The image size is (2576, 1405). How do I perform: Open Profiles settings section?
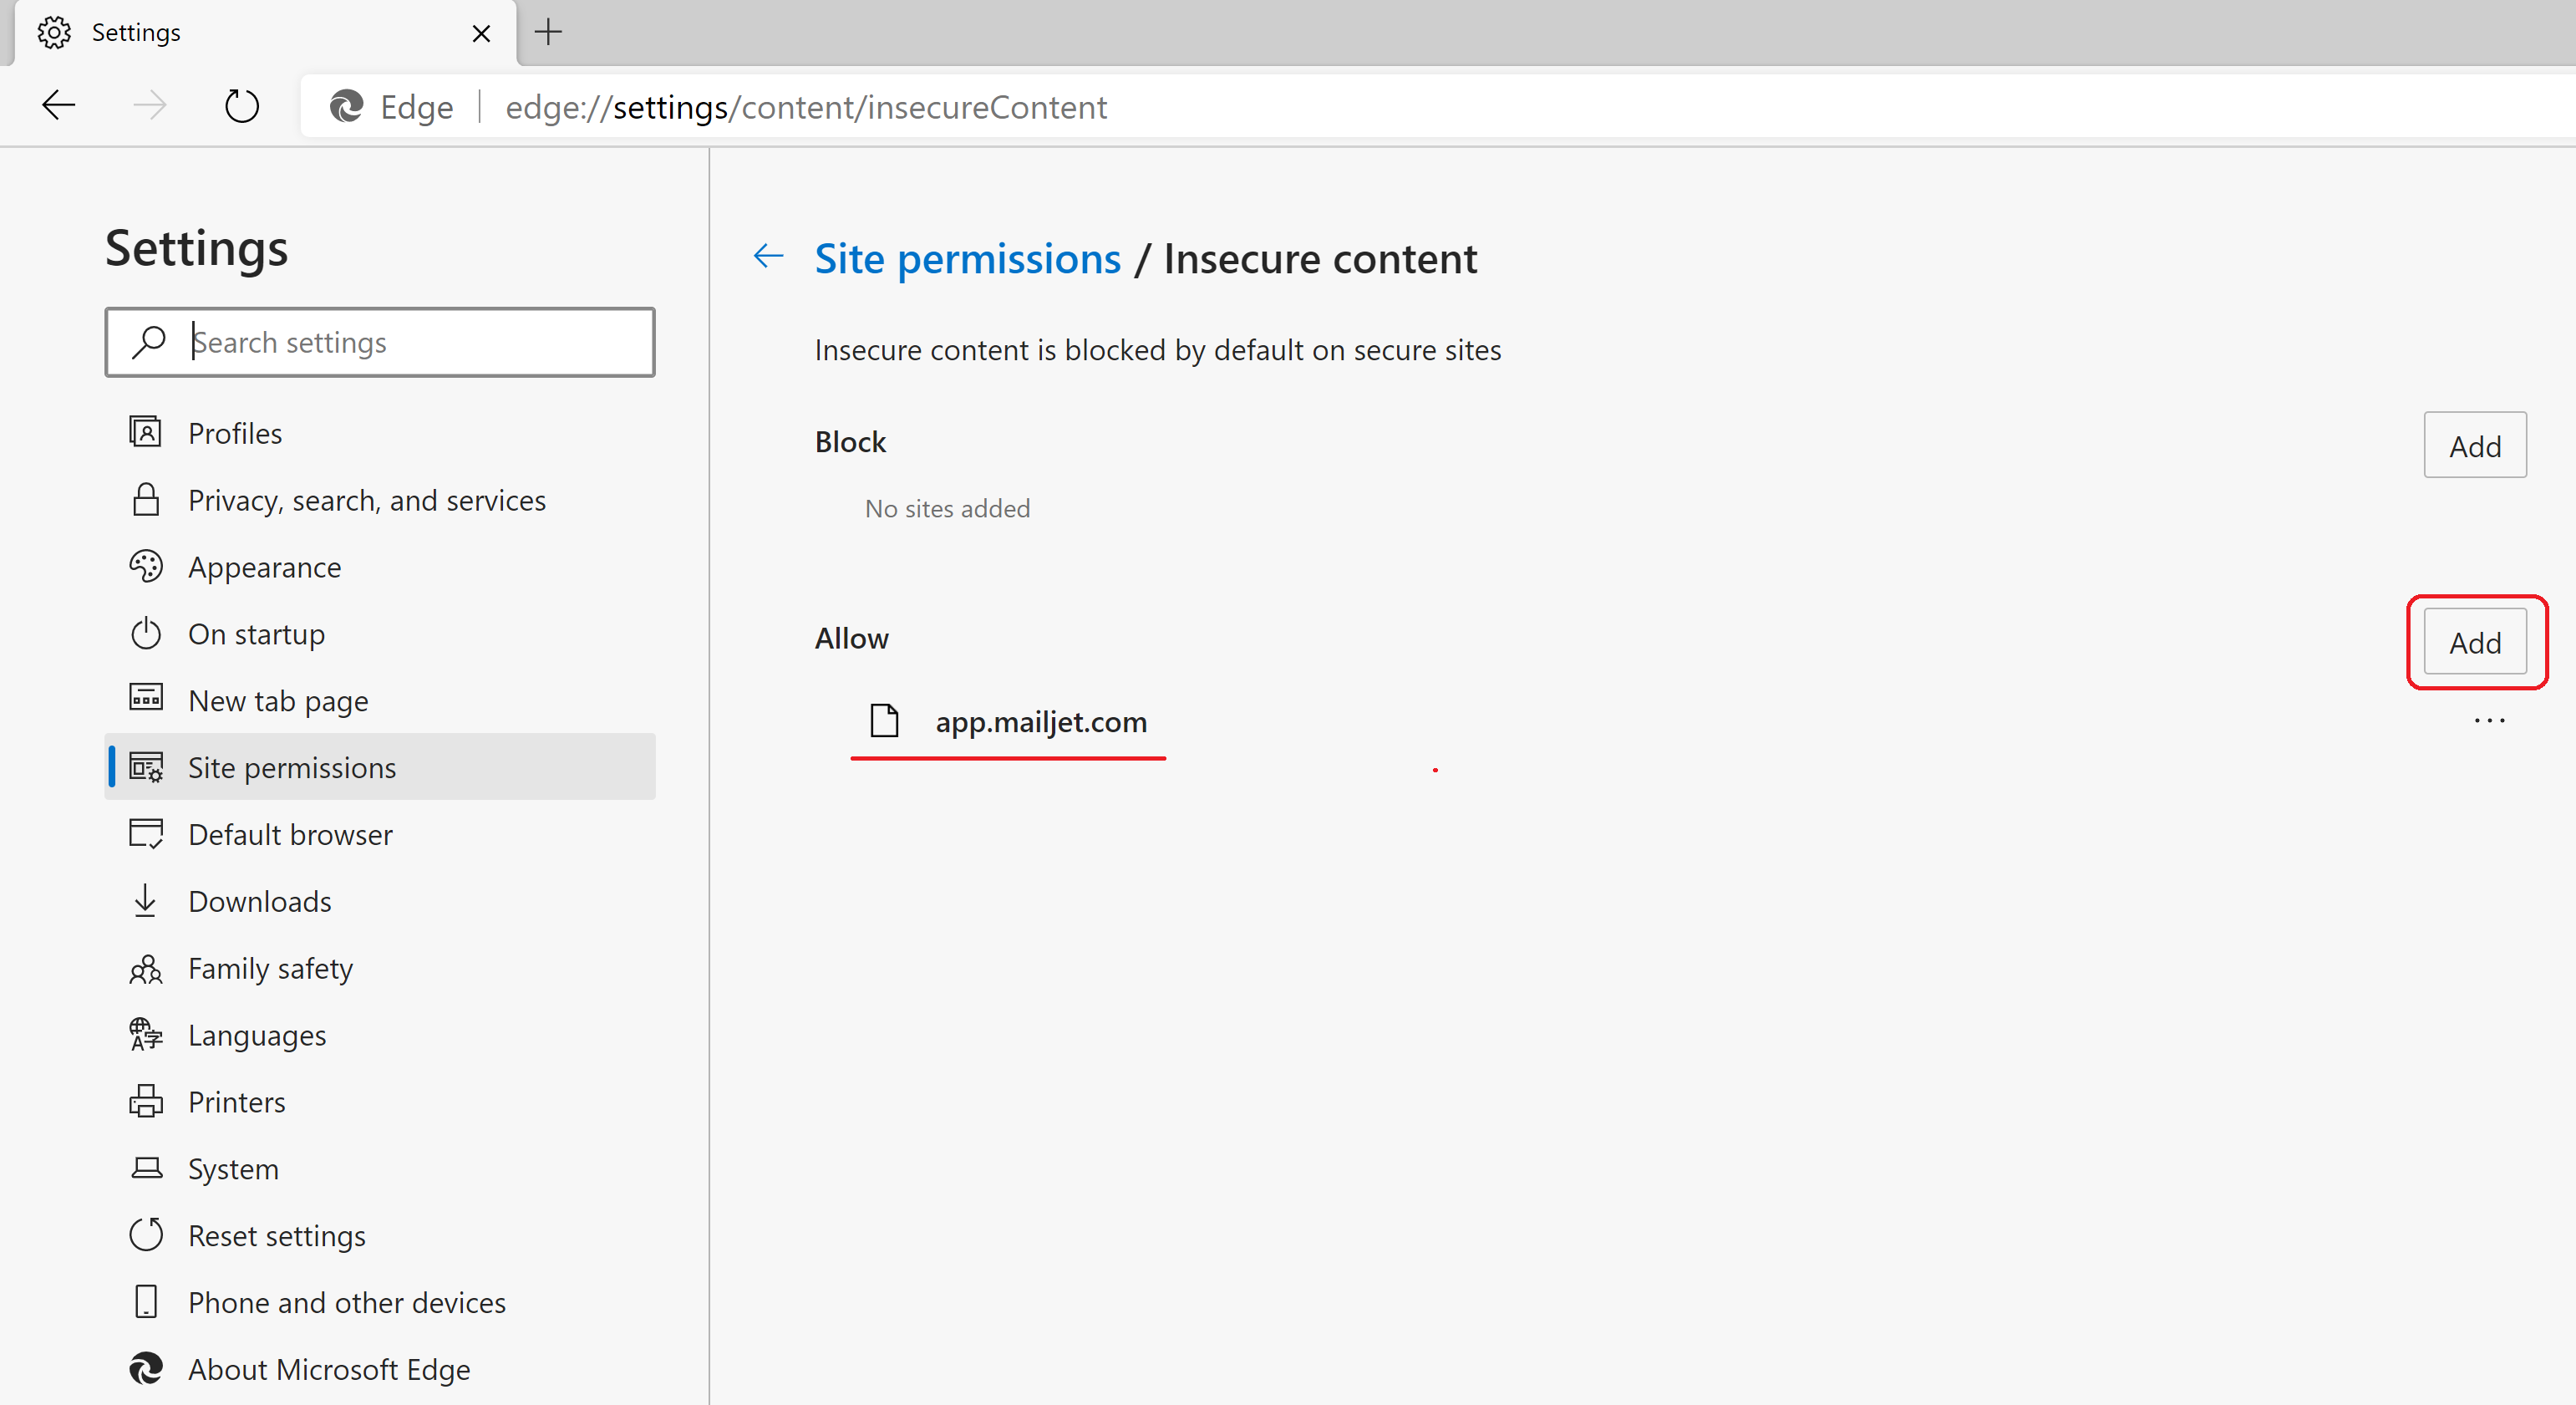point(235,433)
